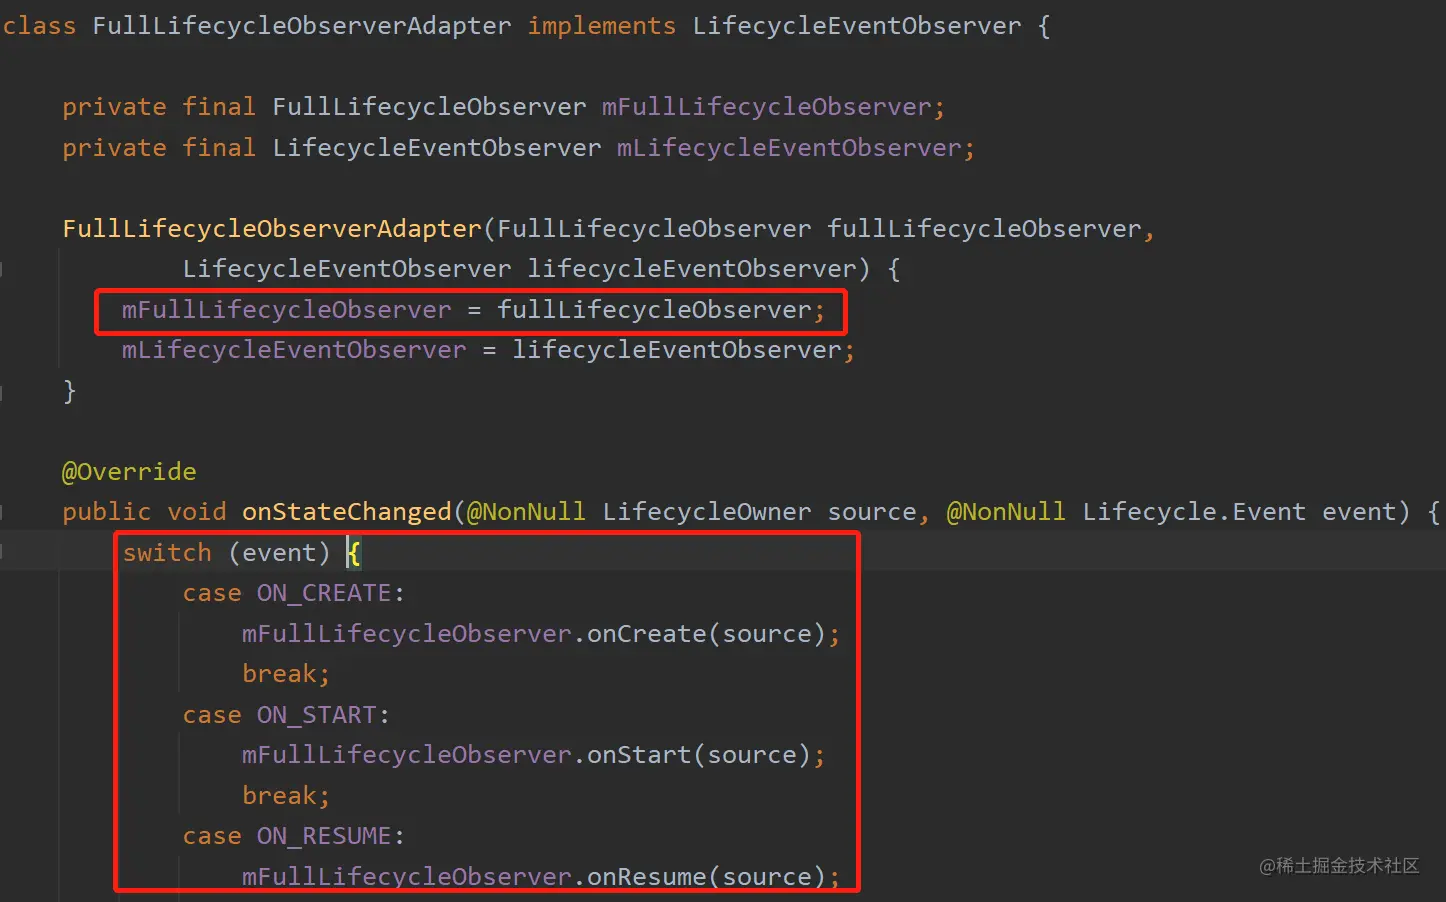Click the "source" argument inside the onStart call

click(x=752, y=755)
